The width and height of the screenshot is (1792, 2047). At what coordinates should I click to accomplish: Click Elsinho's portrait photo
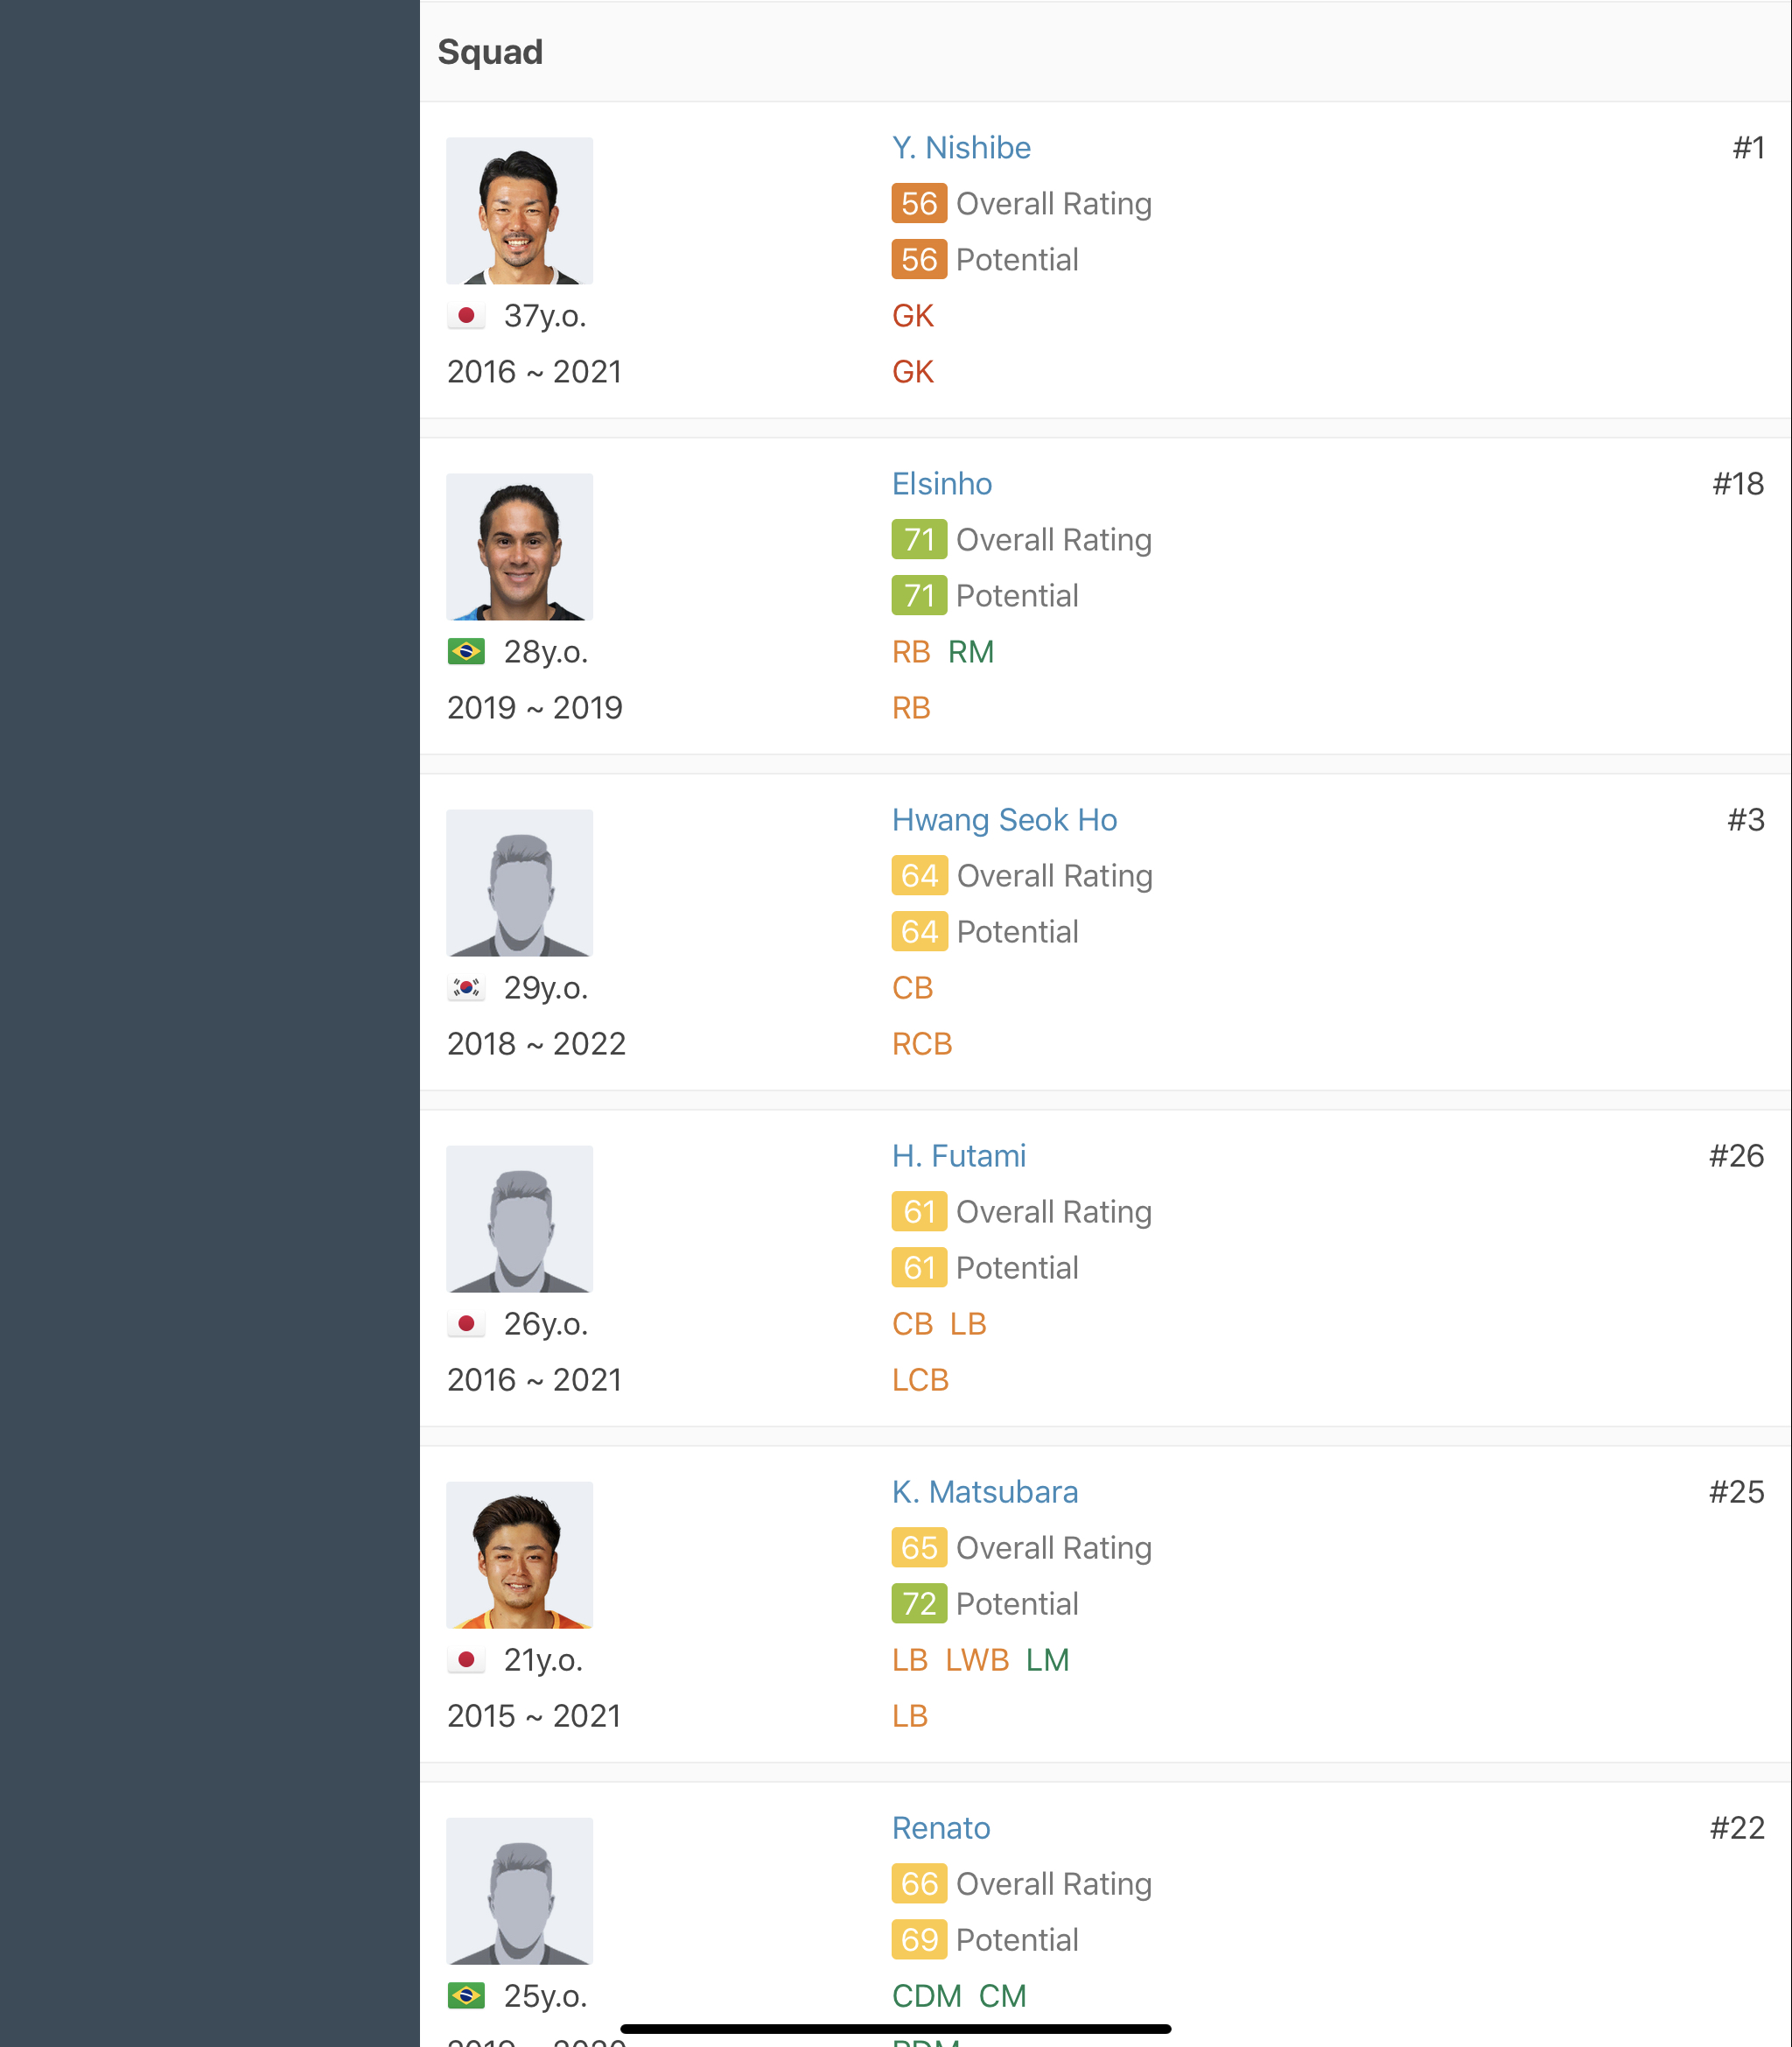[519, 547]
